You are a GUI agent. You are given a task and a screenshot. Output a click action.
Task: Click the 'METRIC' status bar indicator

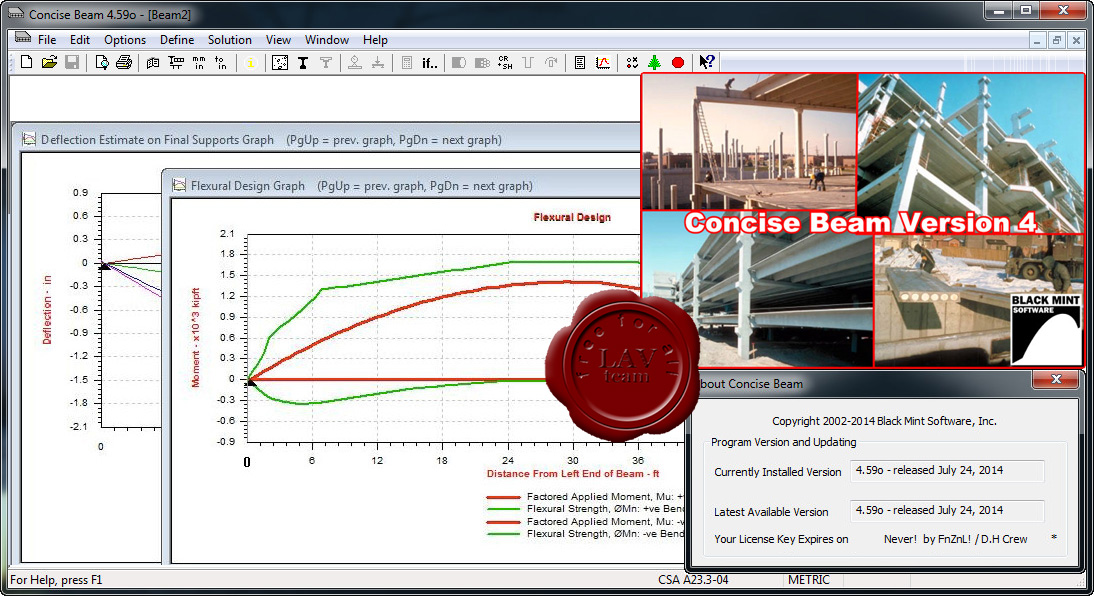click(809, 580)
